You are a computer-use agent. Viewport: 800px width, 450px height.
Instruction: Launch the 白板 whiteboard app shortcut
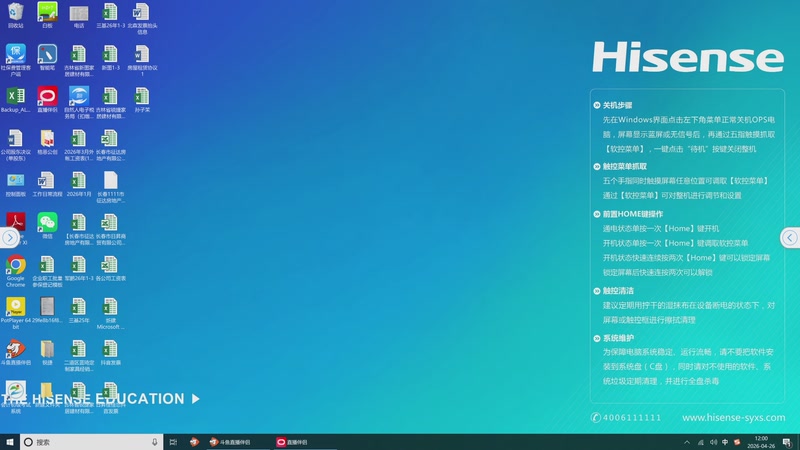coord(47,15)
